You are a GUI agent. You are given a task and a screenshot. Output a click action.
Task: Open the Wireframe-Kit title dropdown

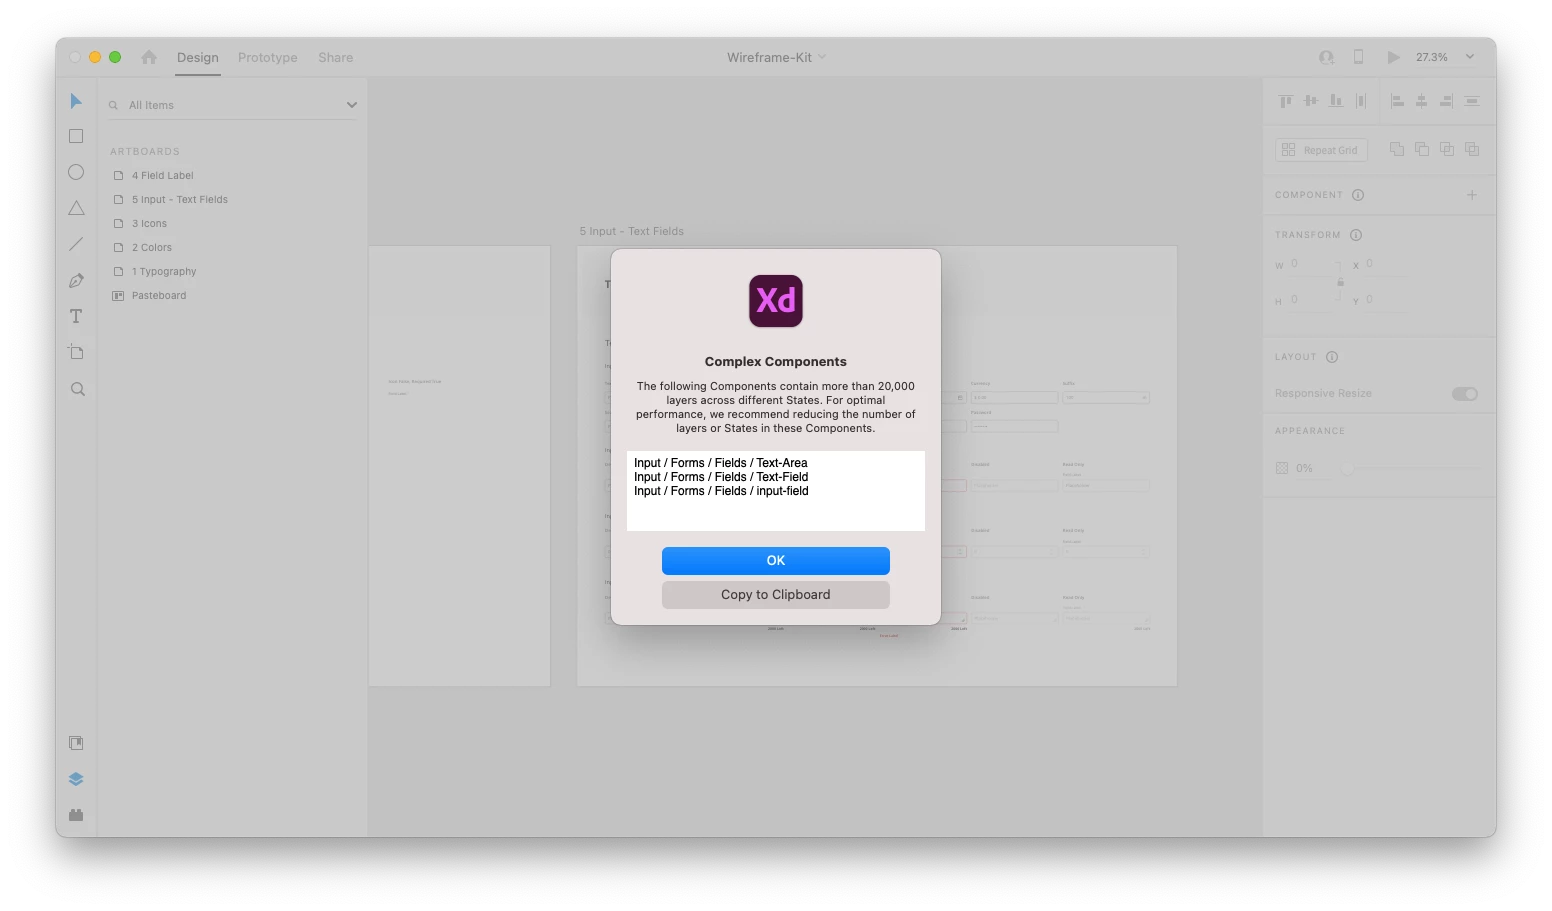822,57
